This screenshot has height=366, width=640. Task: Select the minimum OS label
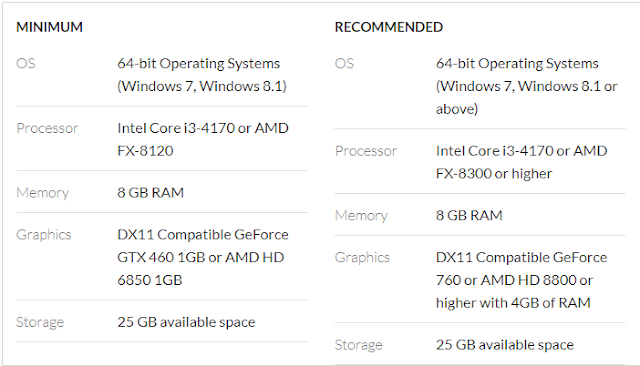click(x=26, y=63)
